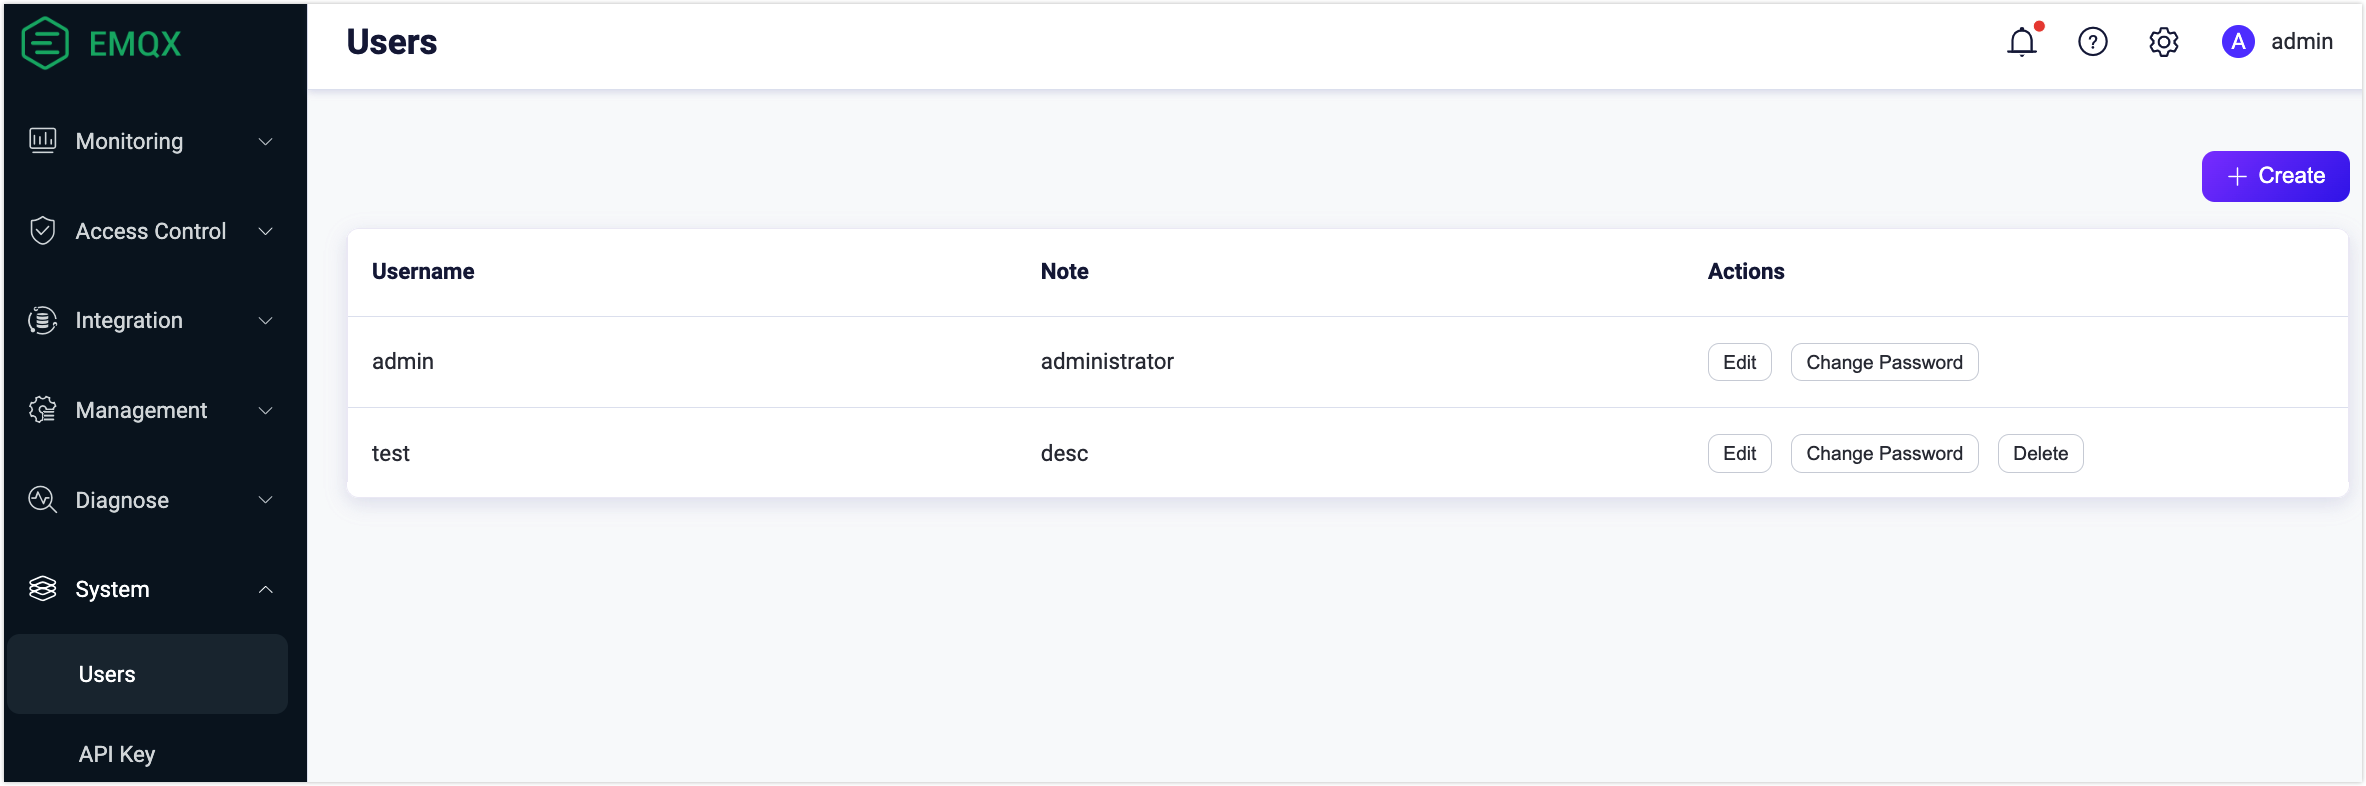Edit the admin user
2366x786 pixels.
(x=1739, y=362)
